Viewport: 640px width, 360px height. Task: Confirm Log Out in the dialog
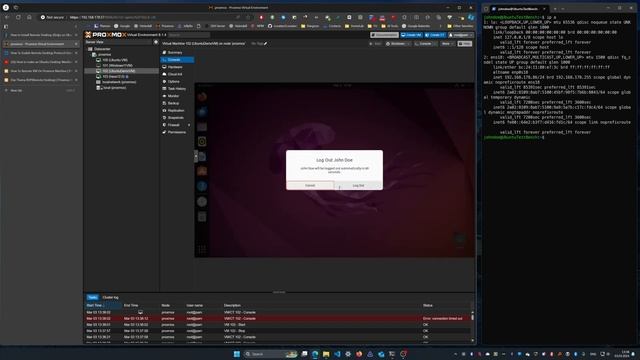pyautogui.click(x=358, y=185)
